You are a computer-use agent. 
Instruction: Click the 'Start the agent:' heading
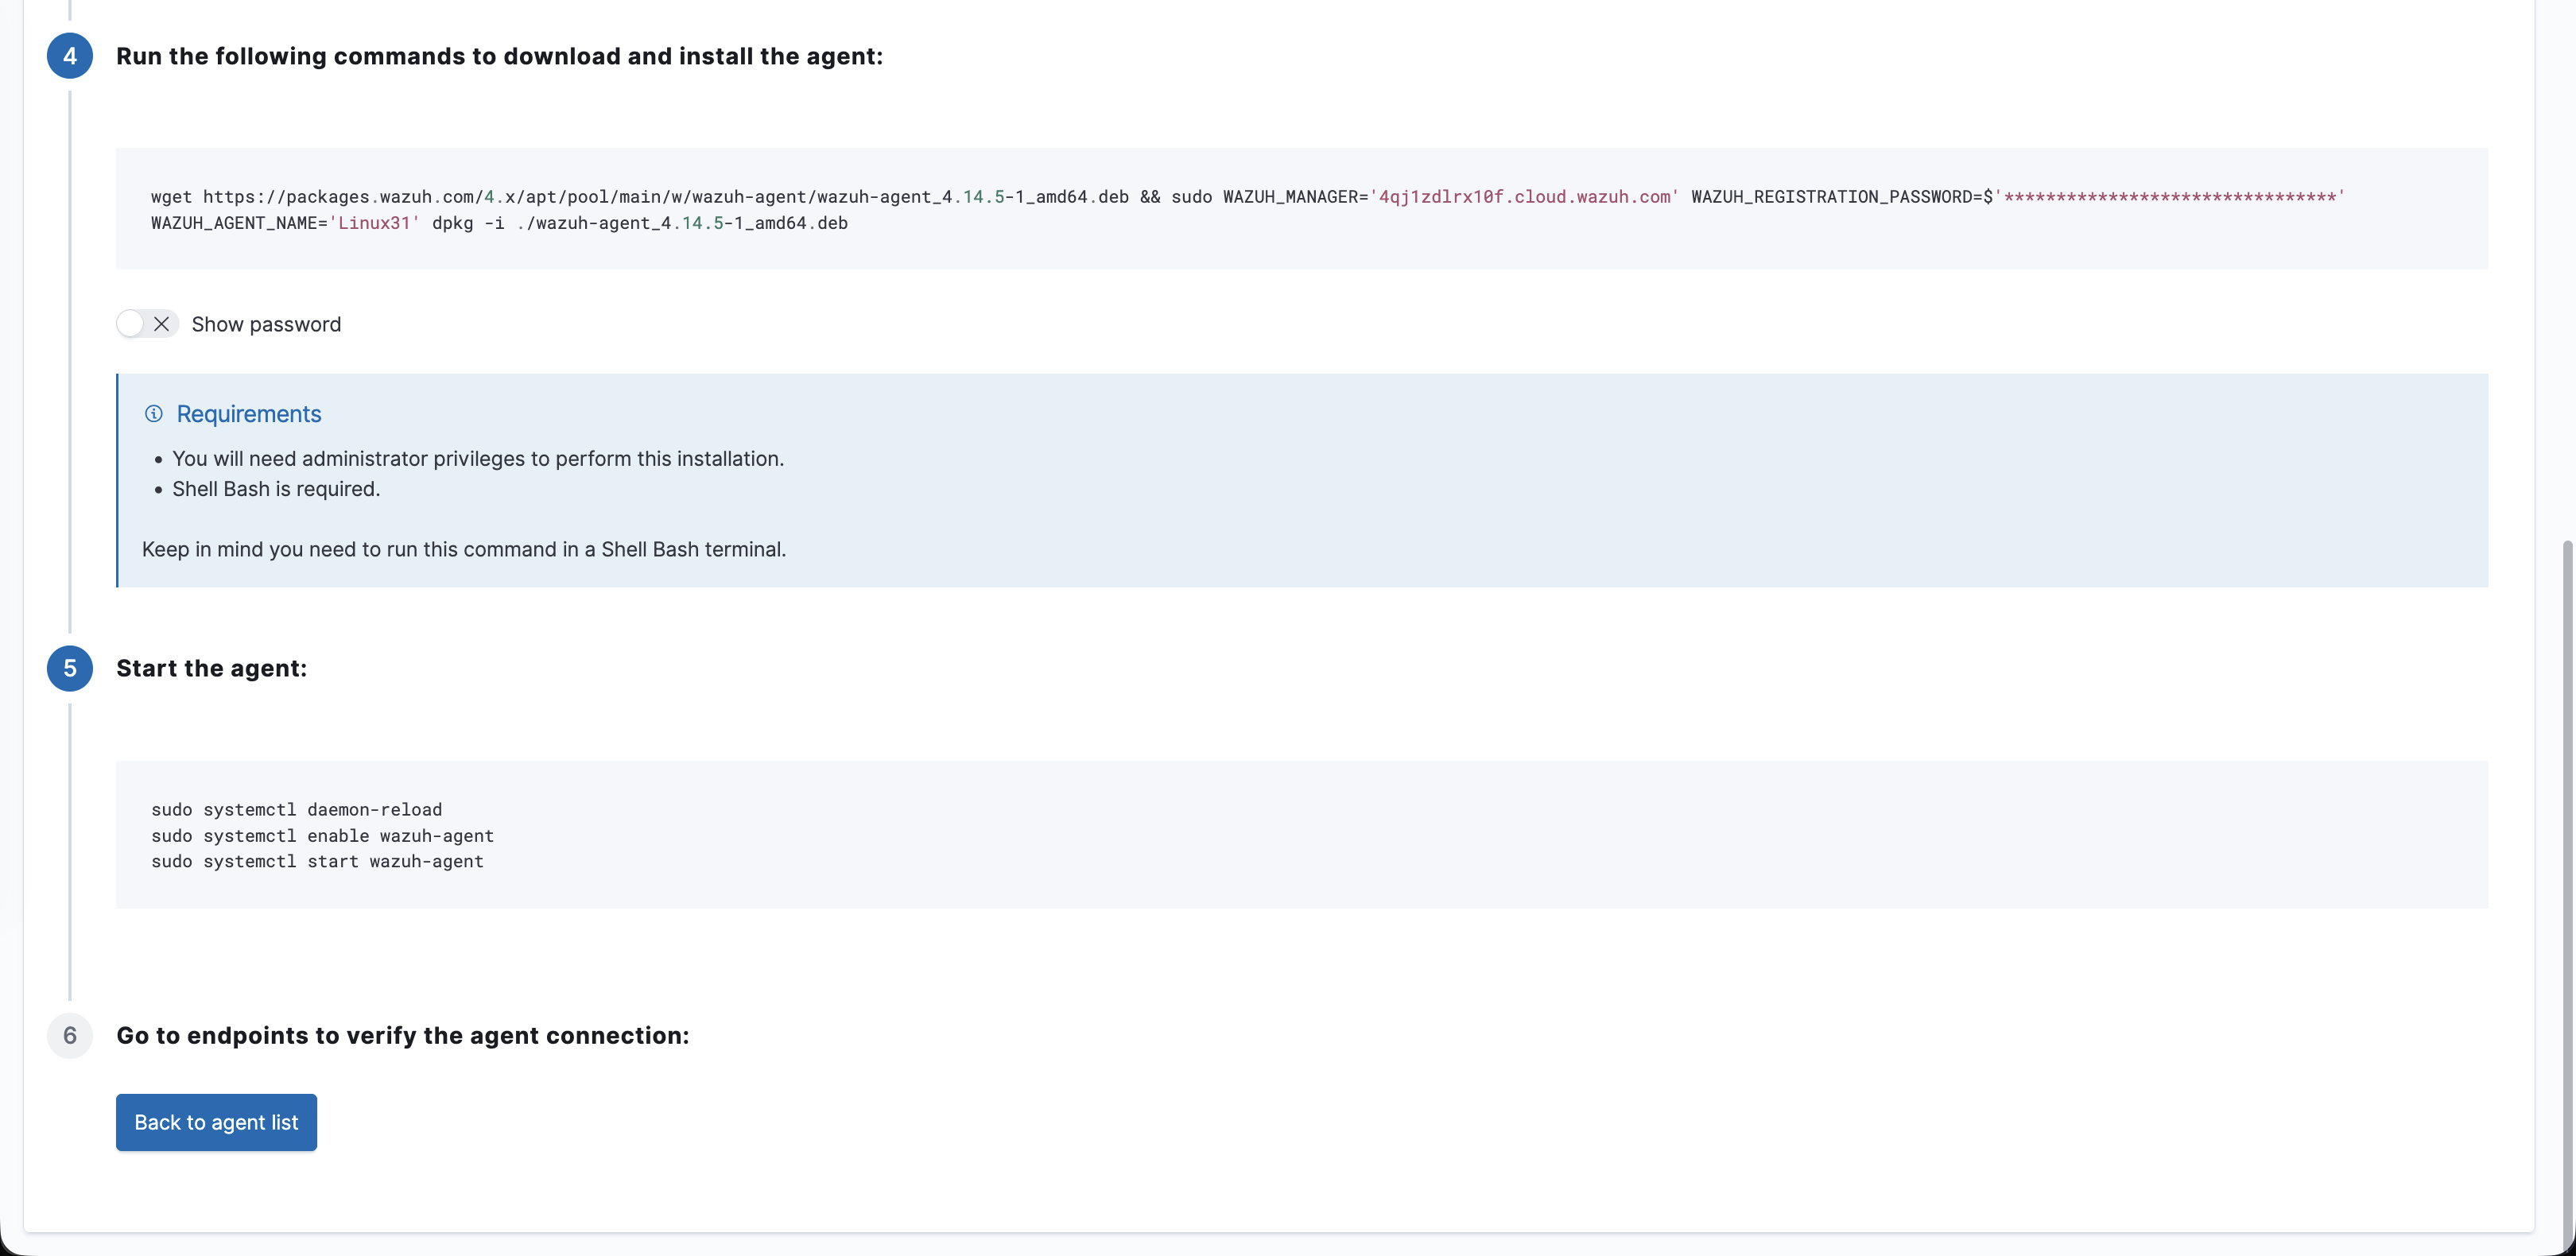211,668
